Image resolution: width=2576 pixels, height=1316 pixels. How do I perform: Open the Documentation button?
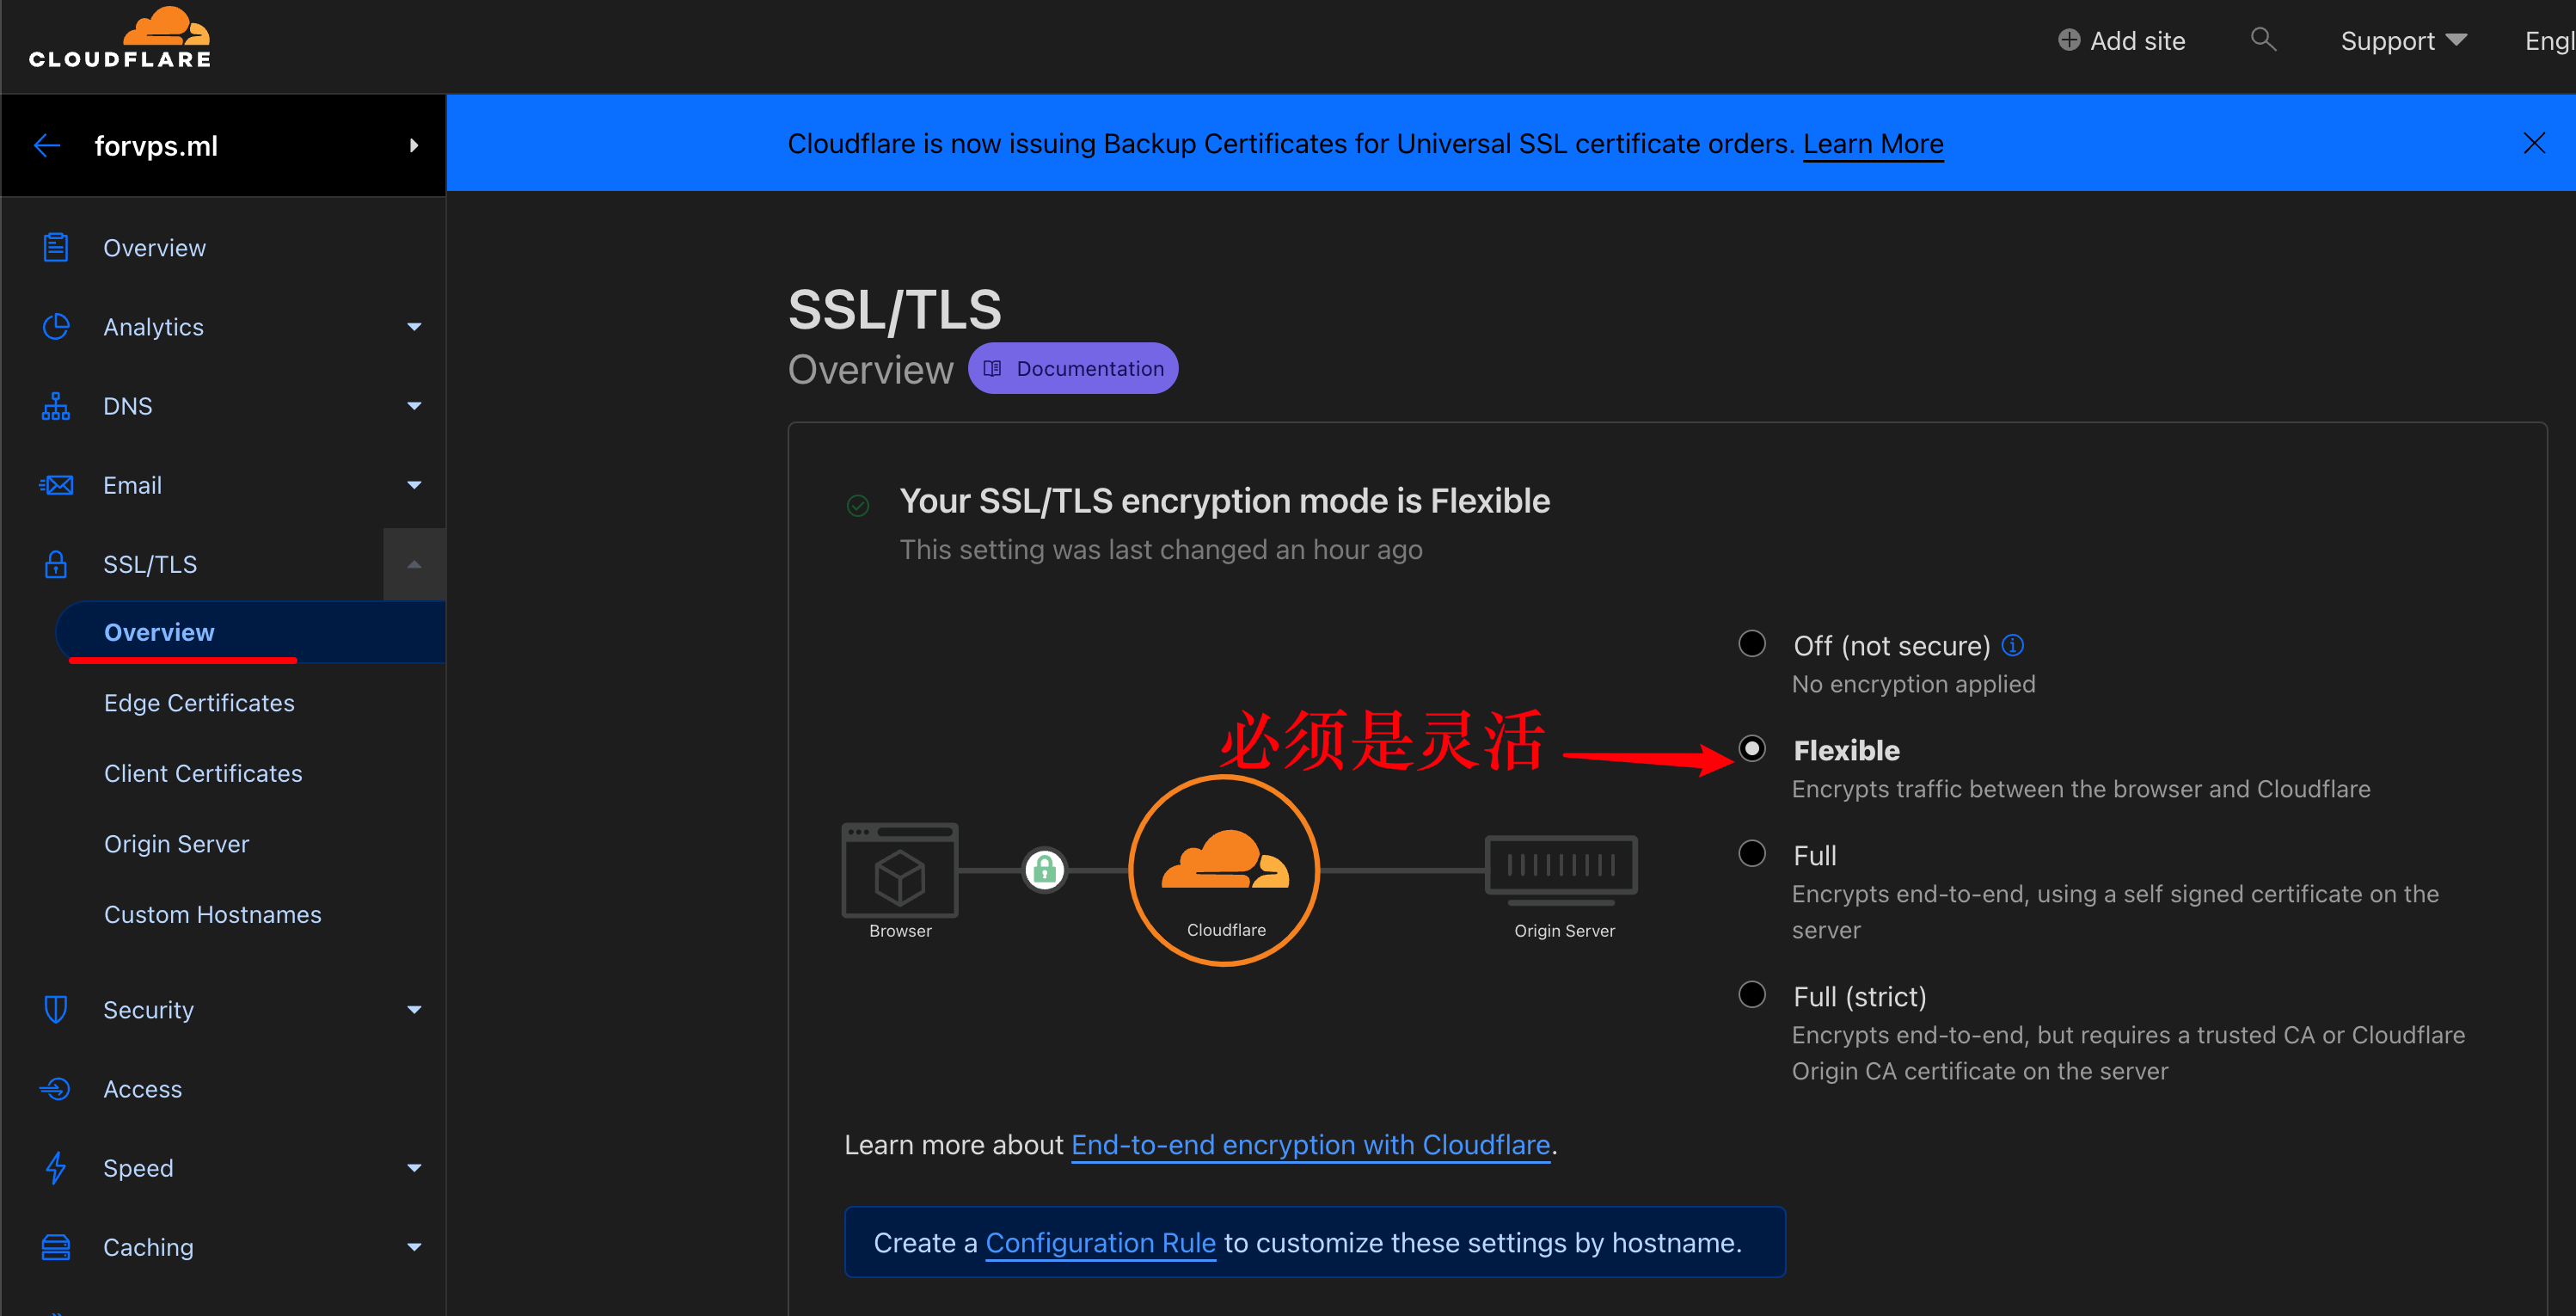tap(1073, 368)
